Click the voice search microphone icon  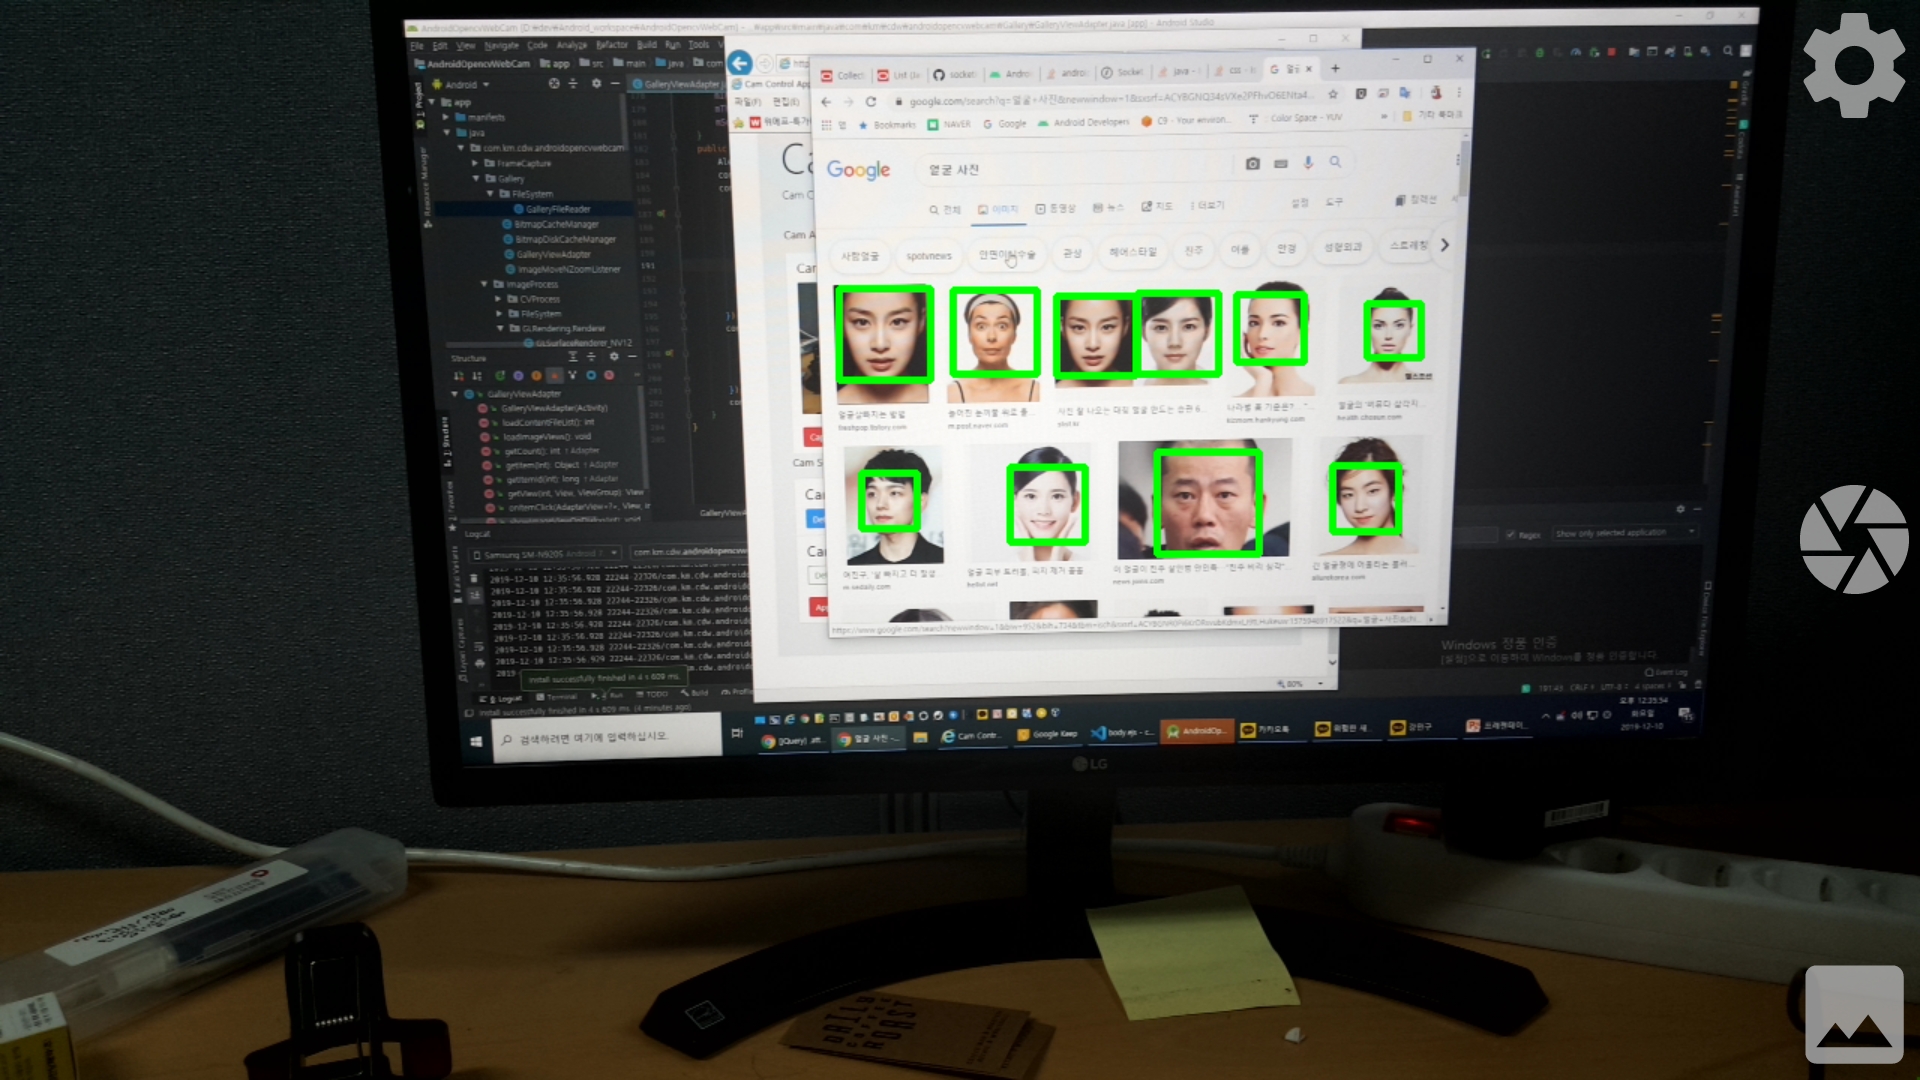1308,163
